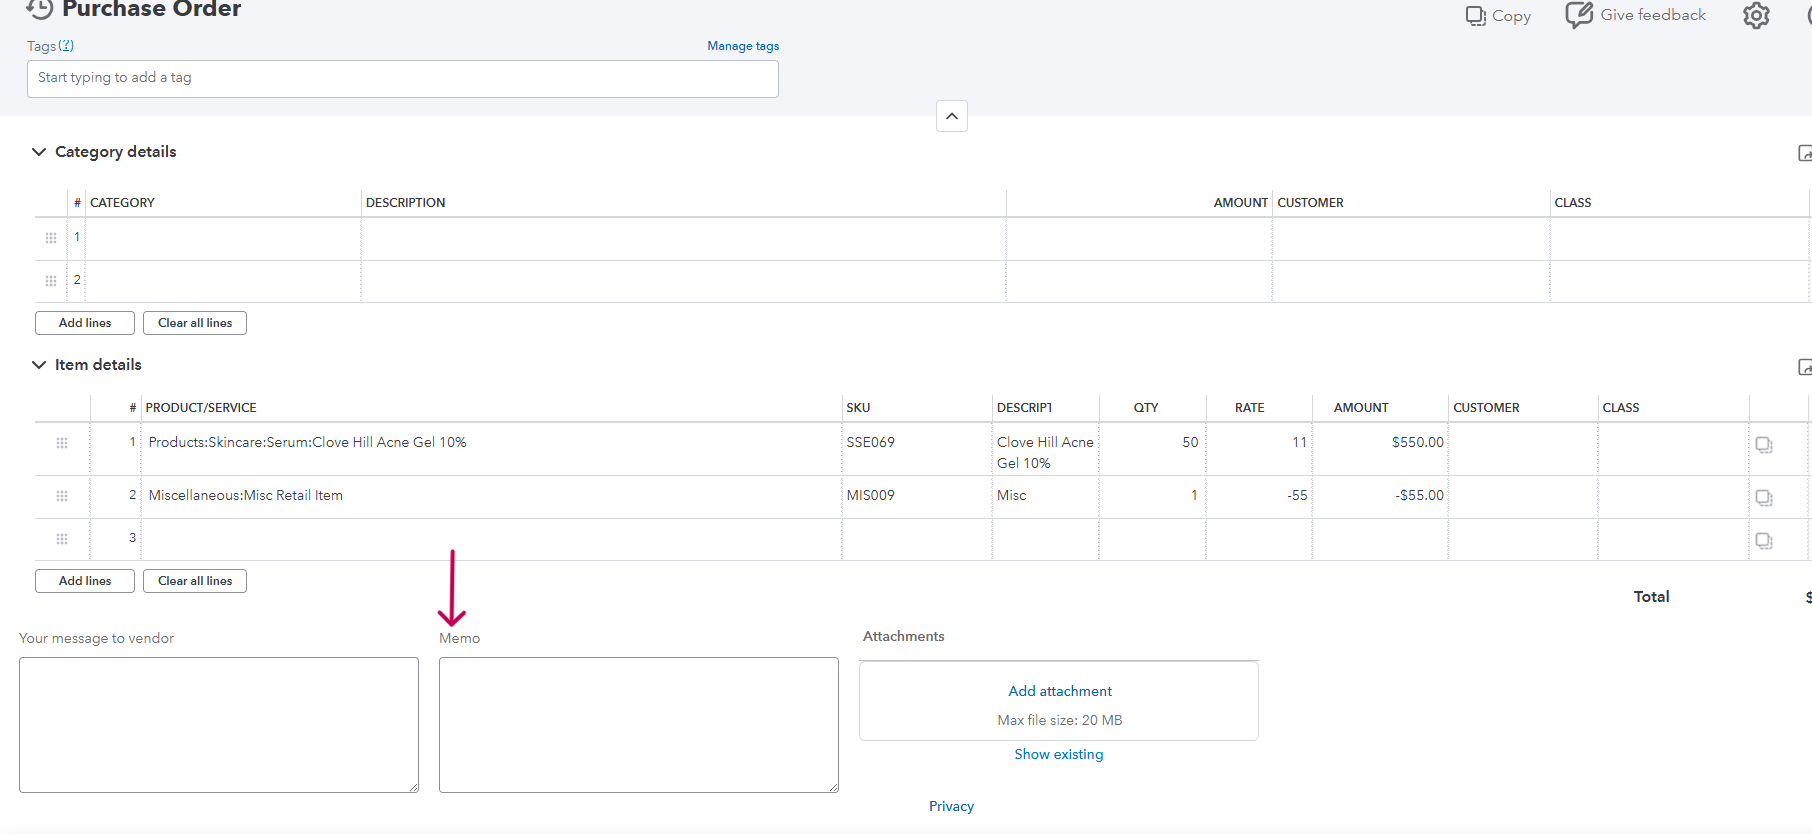The image size is (1812, 834).
Task: Click the Give feedback icon
Action: pos(1579,15)
